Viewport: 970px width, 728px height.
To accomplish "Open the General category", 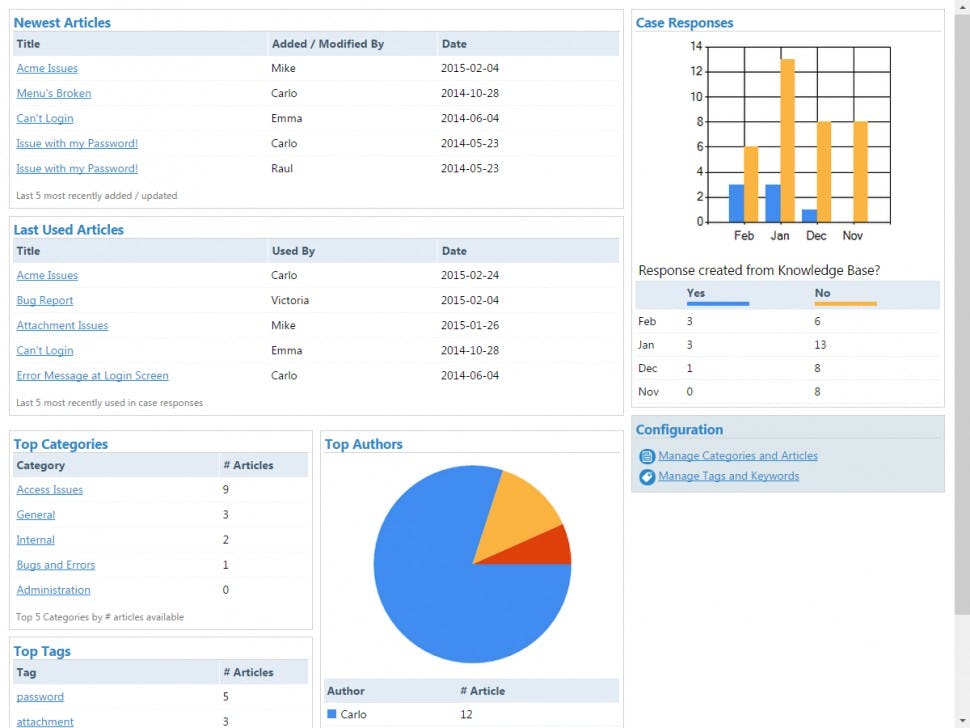I will coord(35,515).
